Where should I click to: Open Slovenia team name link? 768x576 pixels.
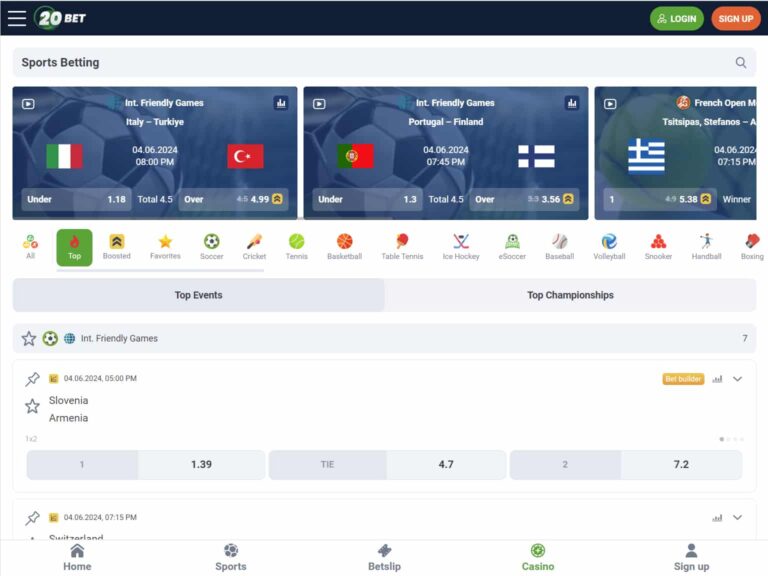coord(69,401)
